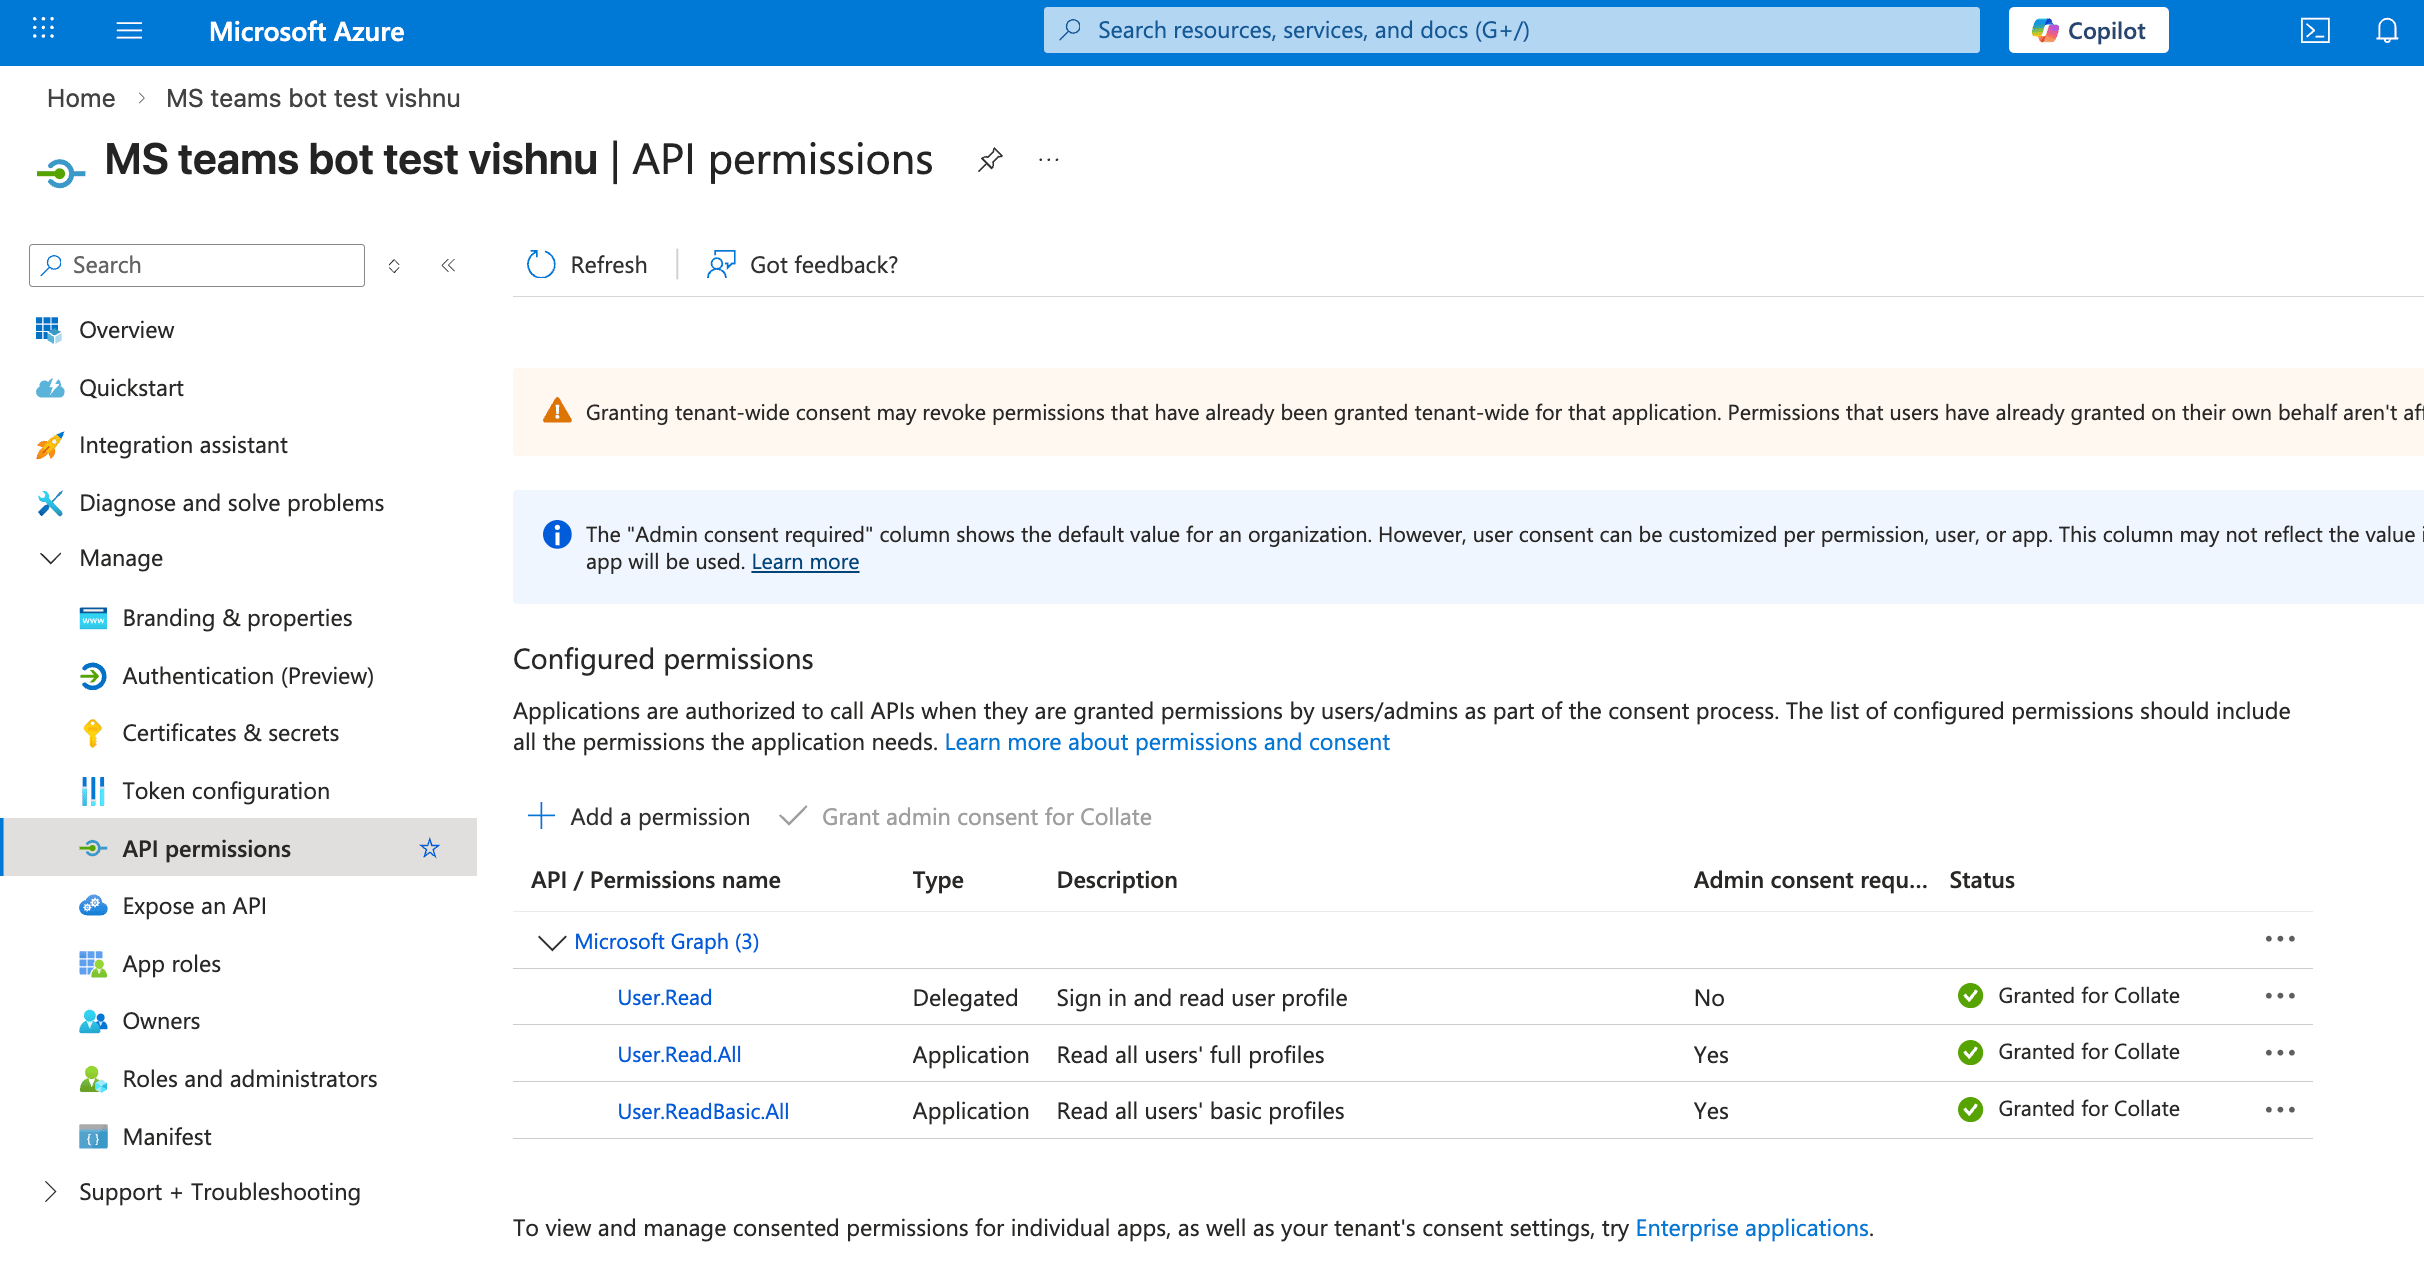Image resolution: width=2424 pixels, height=1278 pixels.
Task: Collapse the Microsoft Graph (3) group chevron
Action: tap(551, 942)
